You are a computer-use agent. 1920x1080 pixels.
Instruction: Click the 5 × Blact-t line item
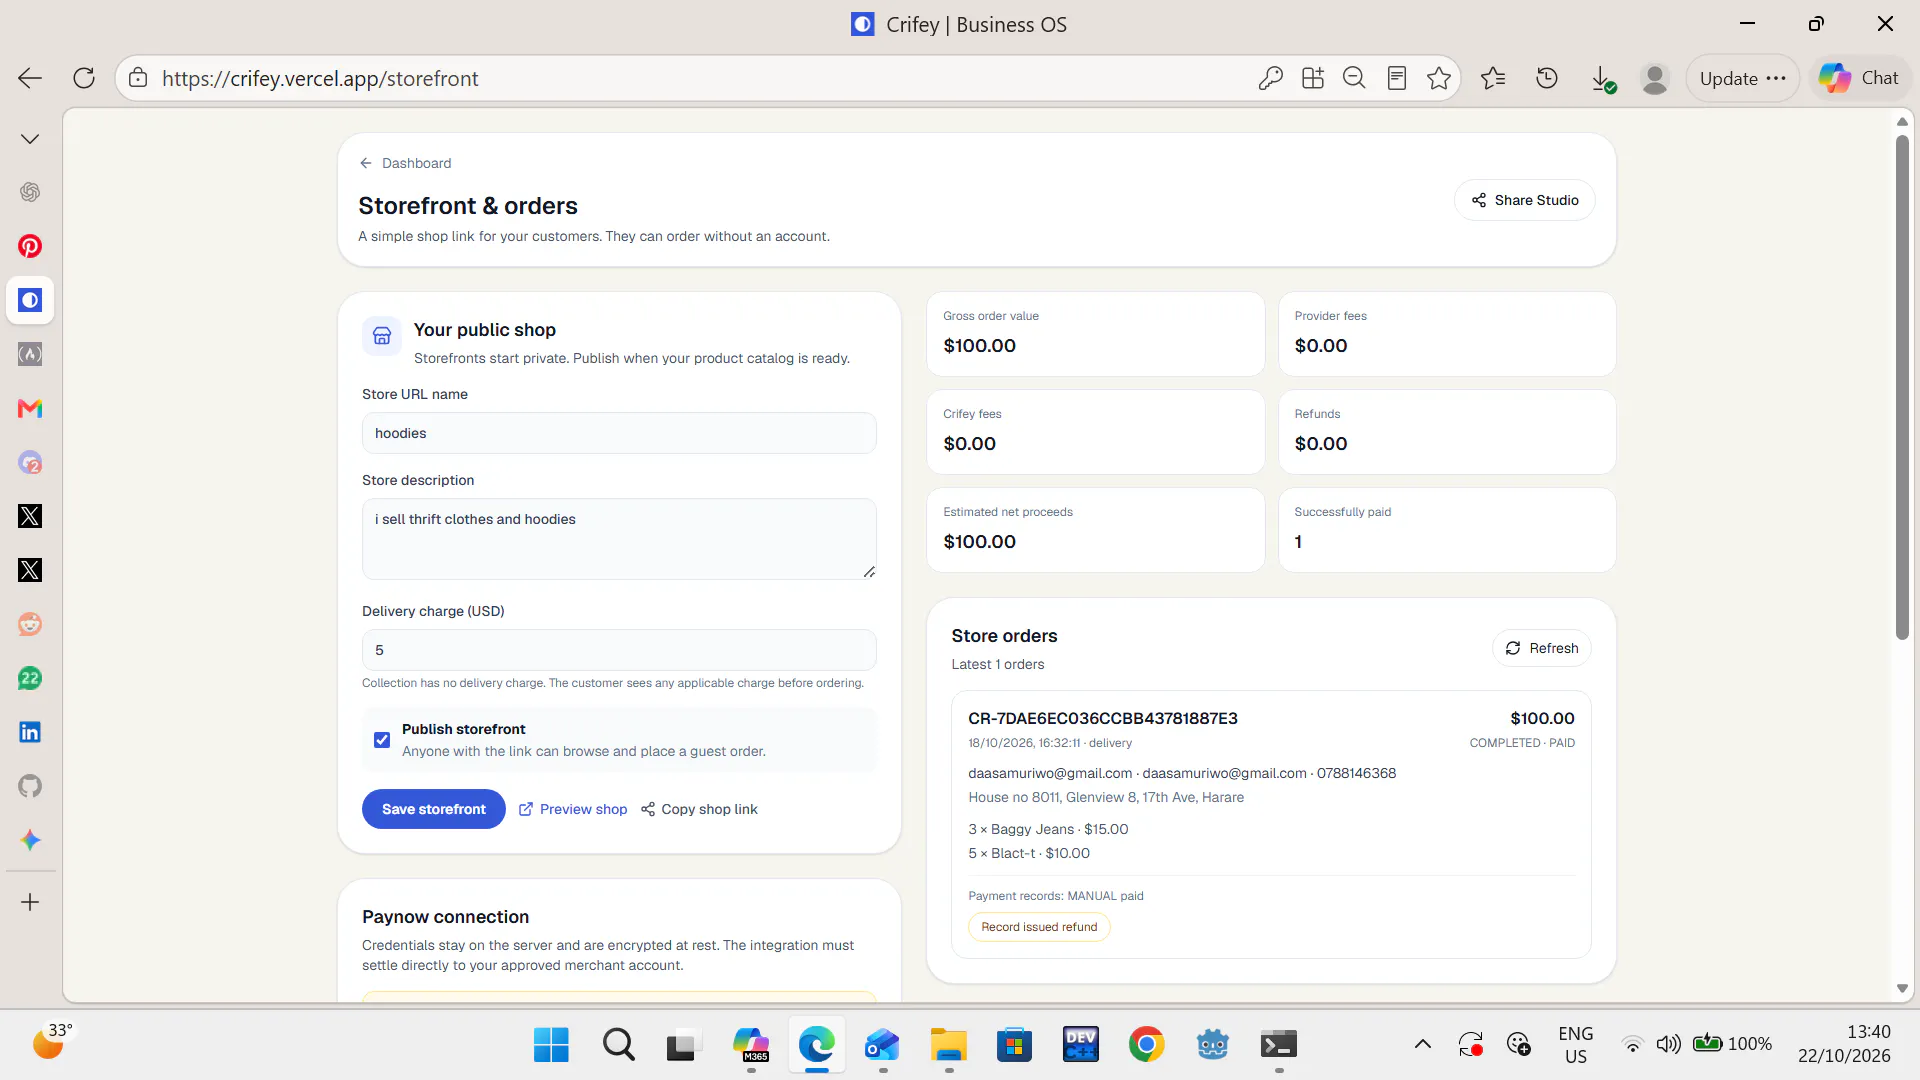pos(1029,853)
